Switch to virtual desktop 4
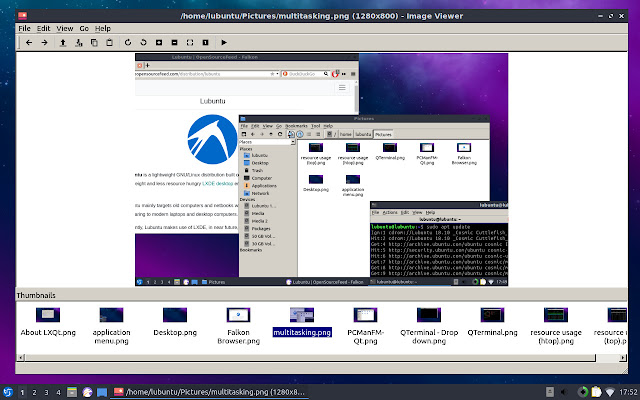 tap(58, 392)
